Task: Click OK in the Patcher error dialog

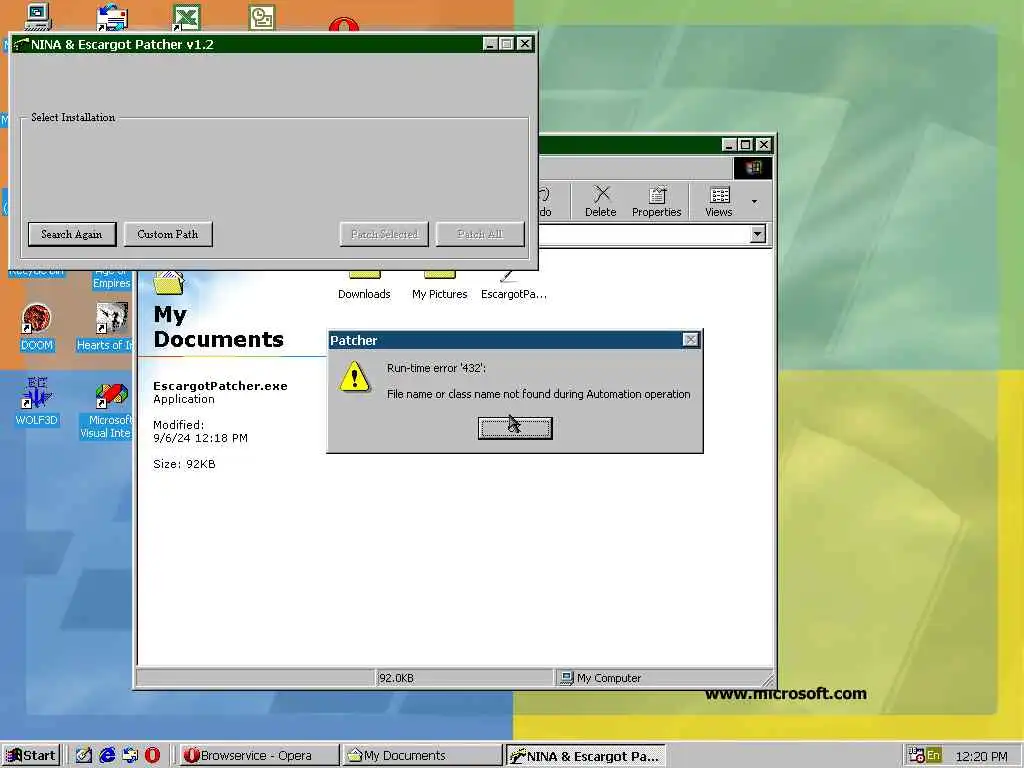Action: [515, 428]
